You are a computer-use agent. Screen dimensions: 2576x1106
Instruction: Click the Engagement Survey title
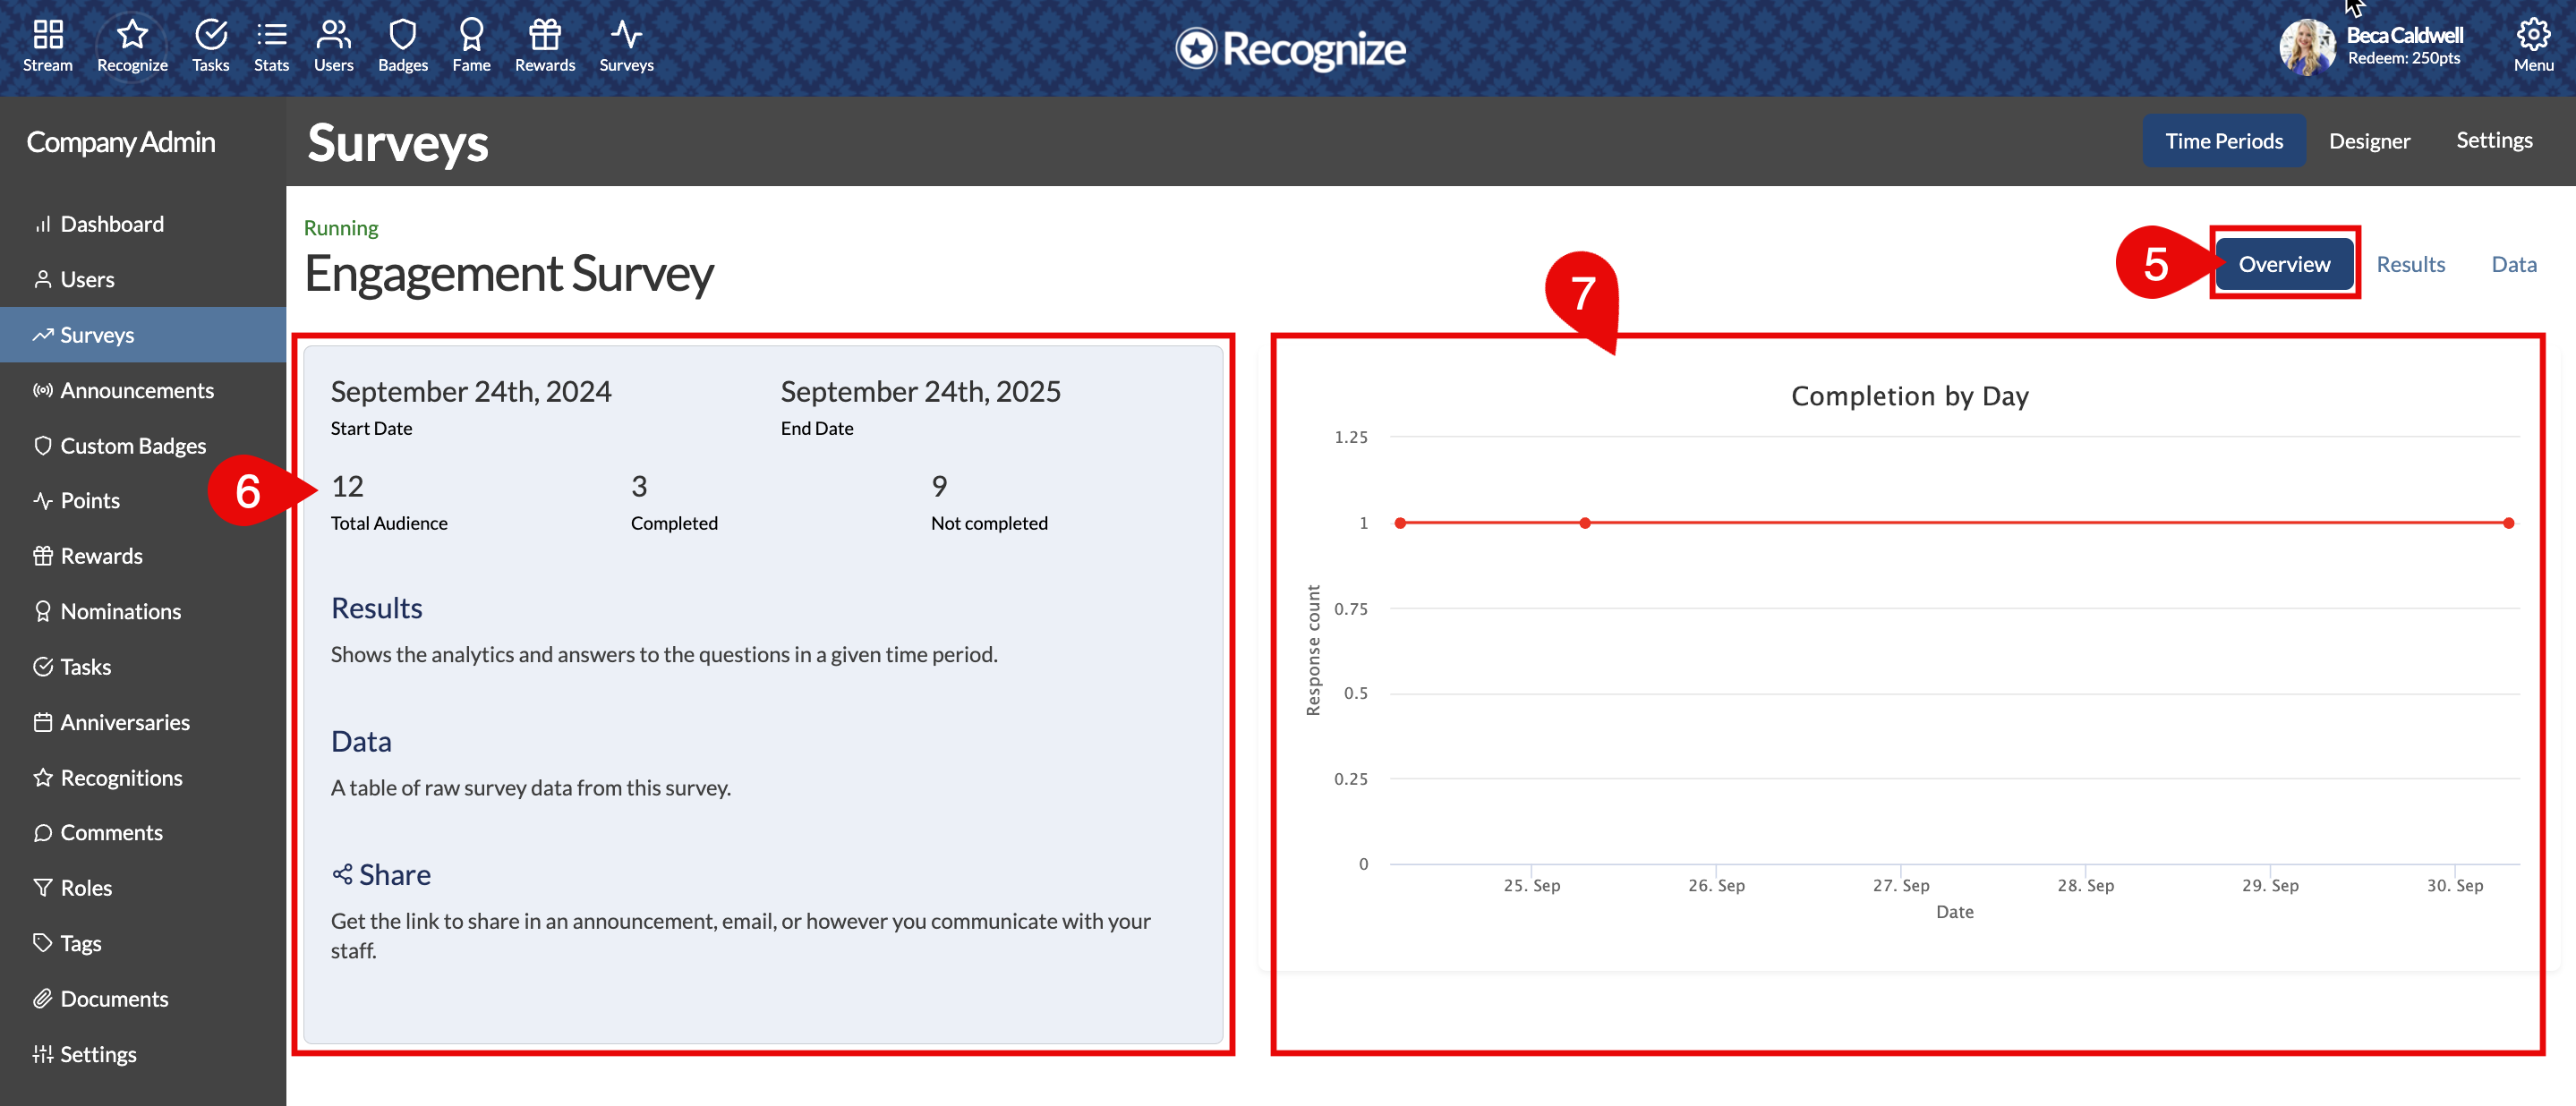coord(509,273)
